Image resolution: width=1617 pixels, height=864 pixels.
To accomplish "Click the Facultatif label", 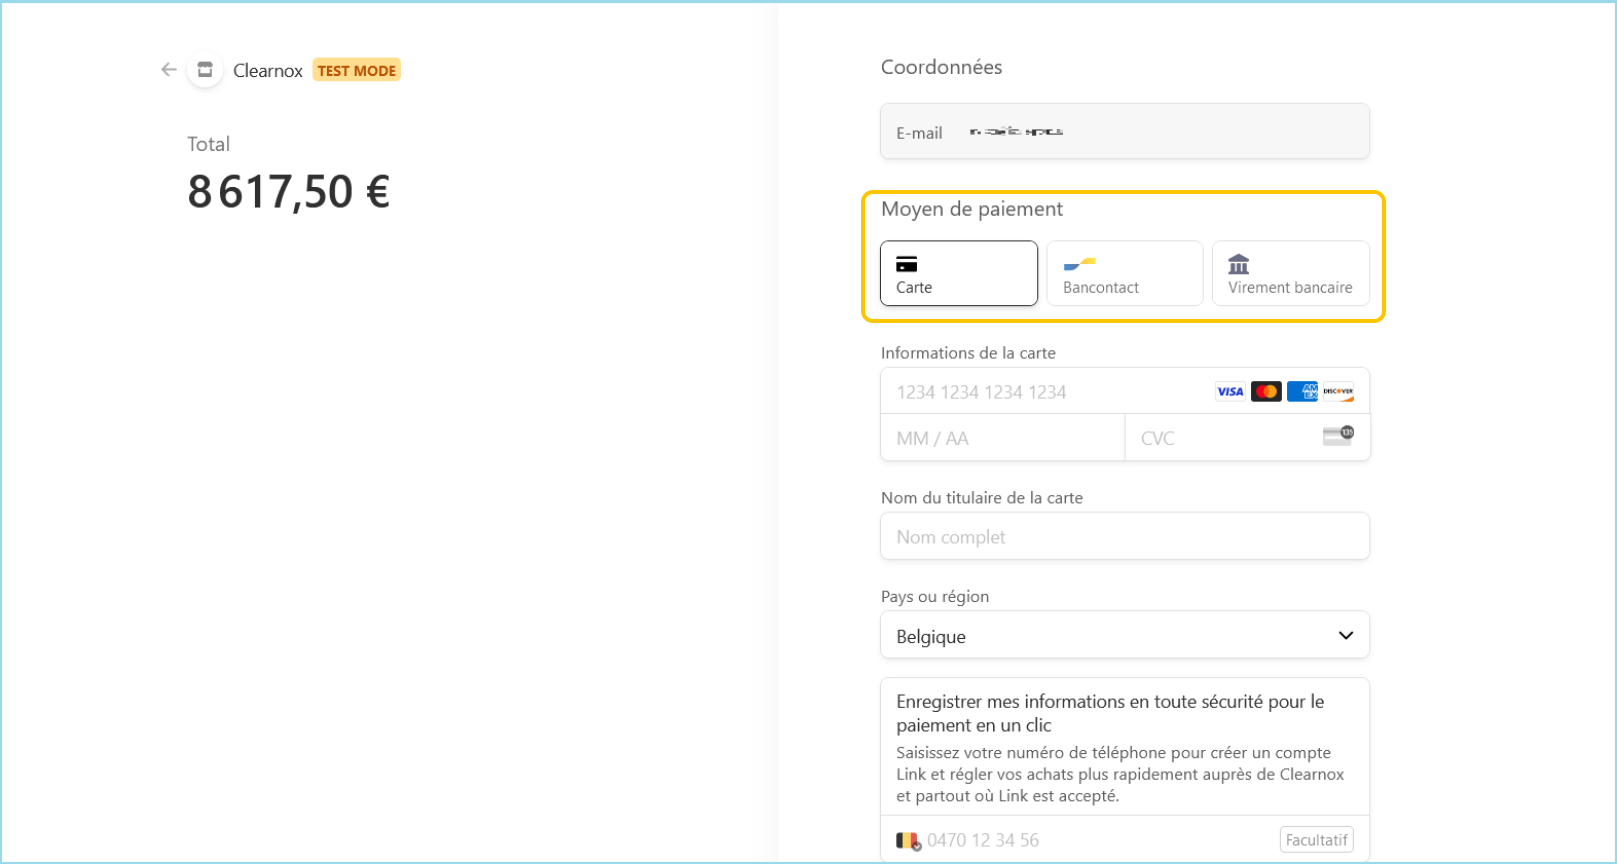I will [1317, 840].
